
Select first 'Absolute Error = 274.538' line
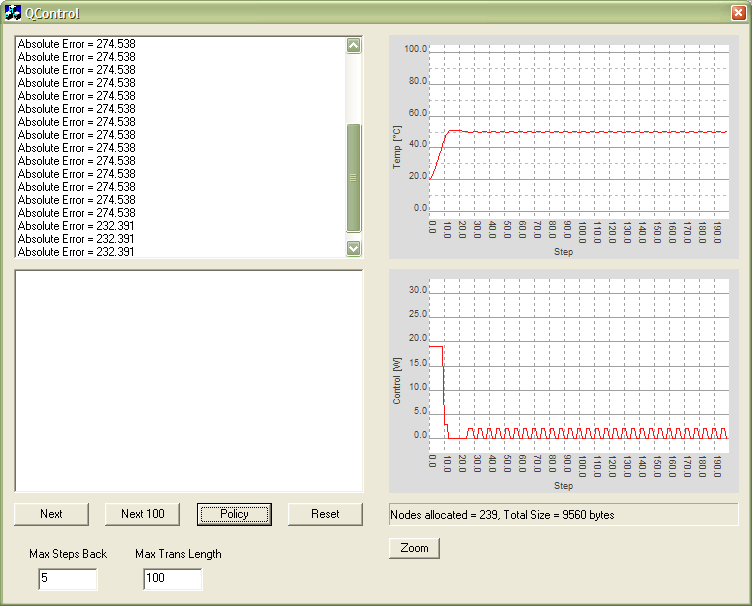(x=77, y=44)
